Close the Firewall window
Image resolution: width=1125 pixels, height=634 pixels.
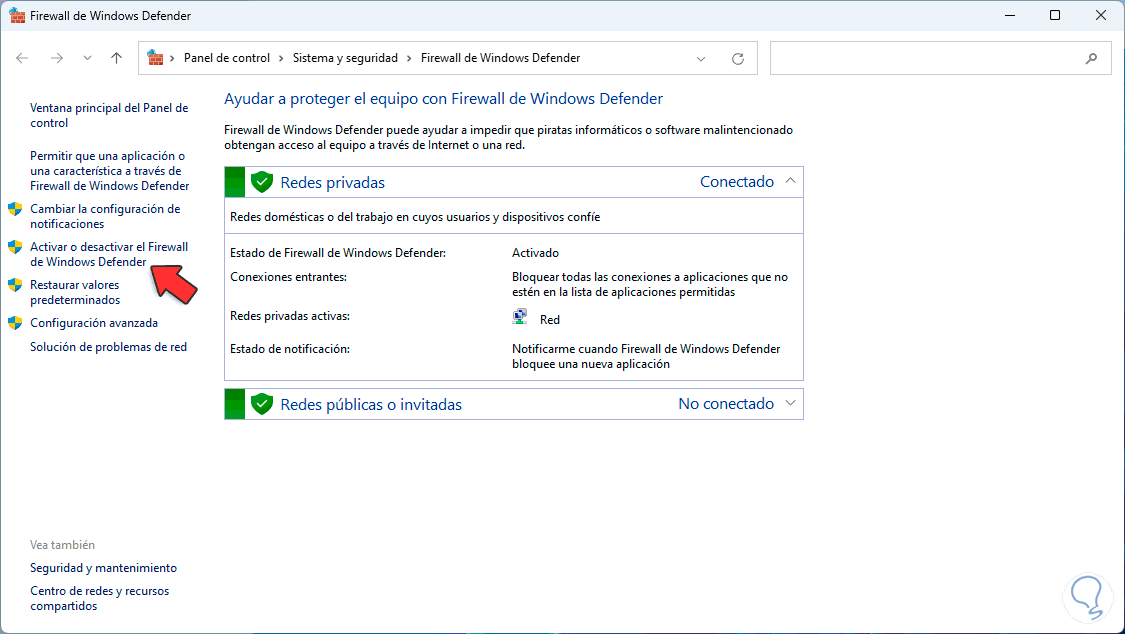(1101, 15)
